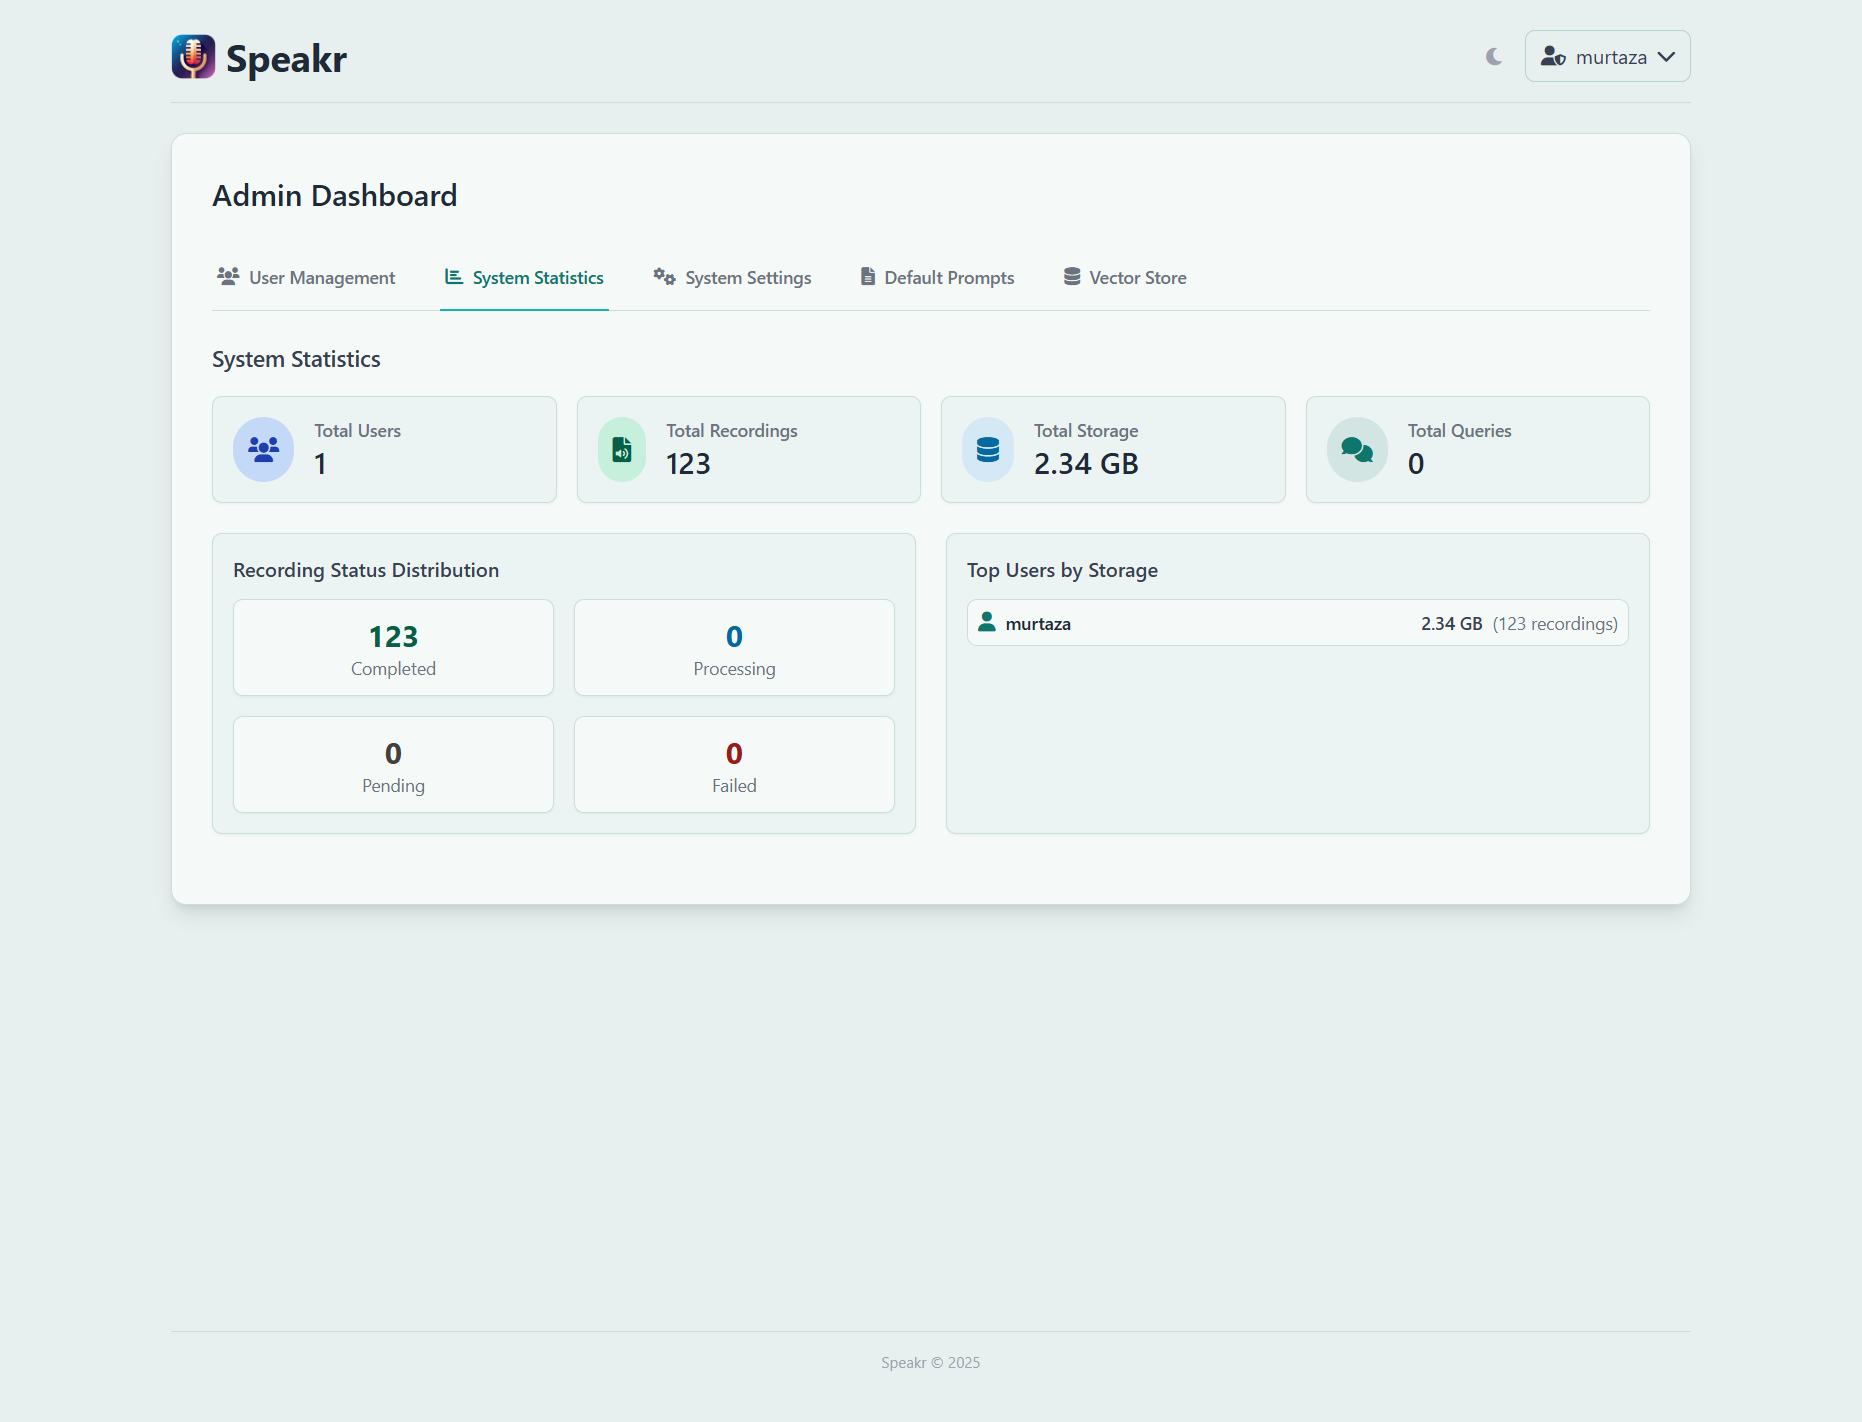Switch to the User Management tab

tap(306, 278)
